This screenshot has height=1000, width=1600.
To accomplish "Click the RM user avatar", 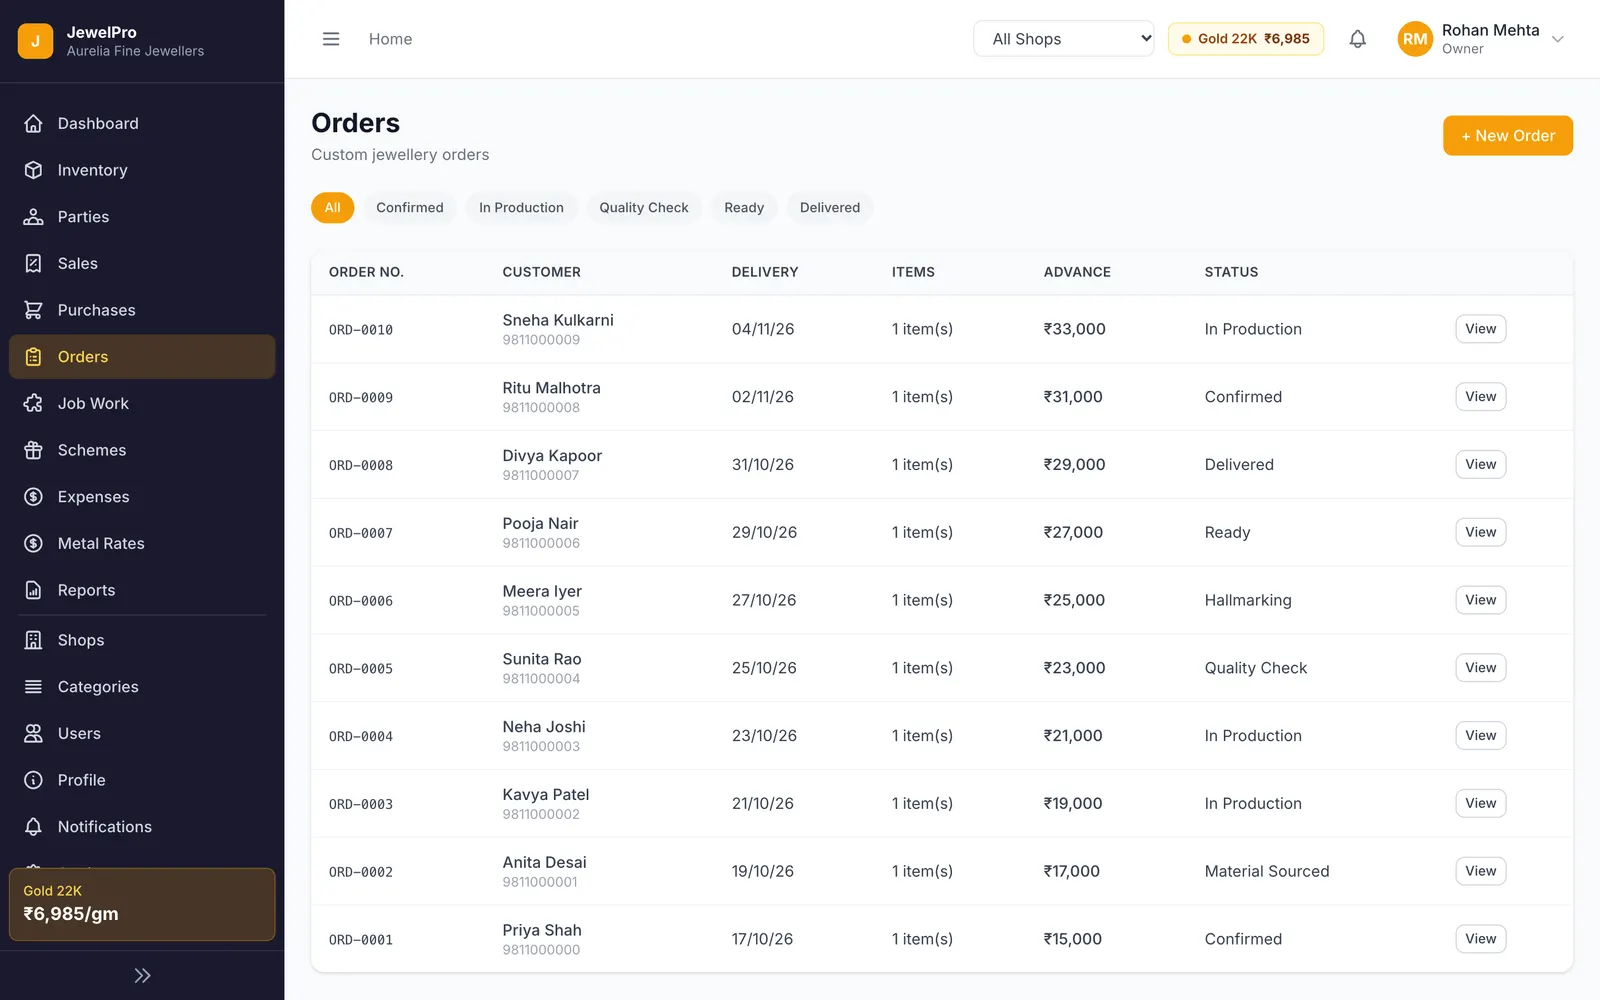I will [x=1415, y=39].
